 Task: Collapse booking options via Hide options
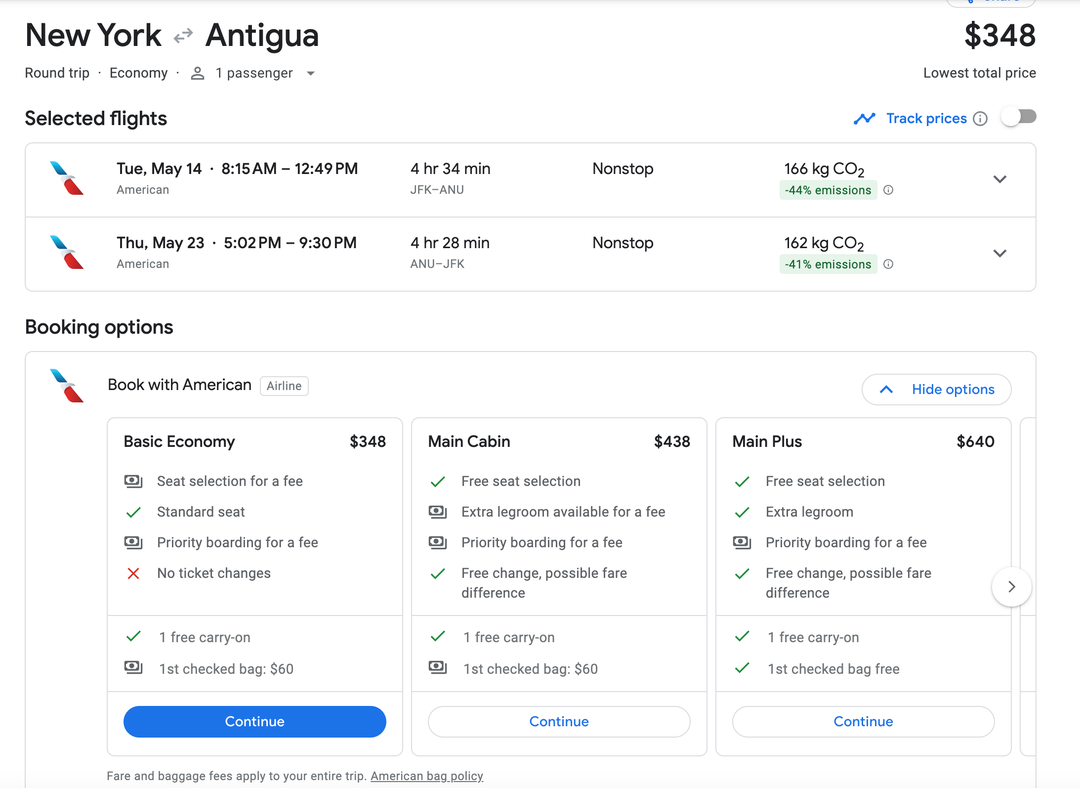(936, 389)
